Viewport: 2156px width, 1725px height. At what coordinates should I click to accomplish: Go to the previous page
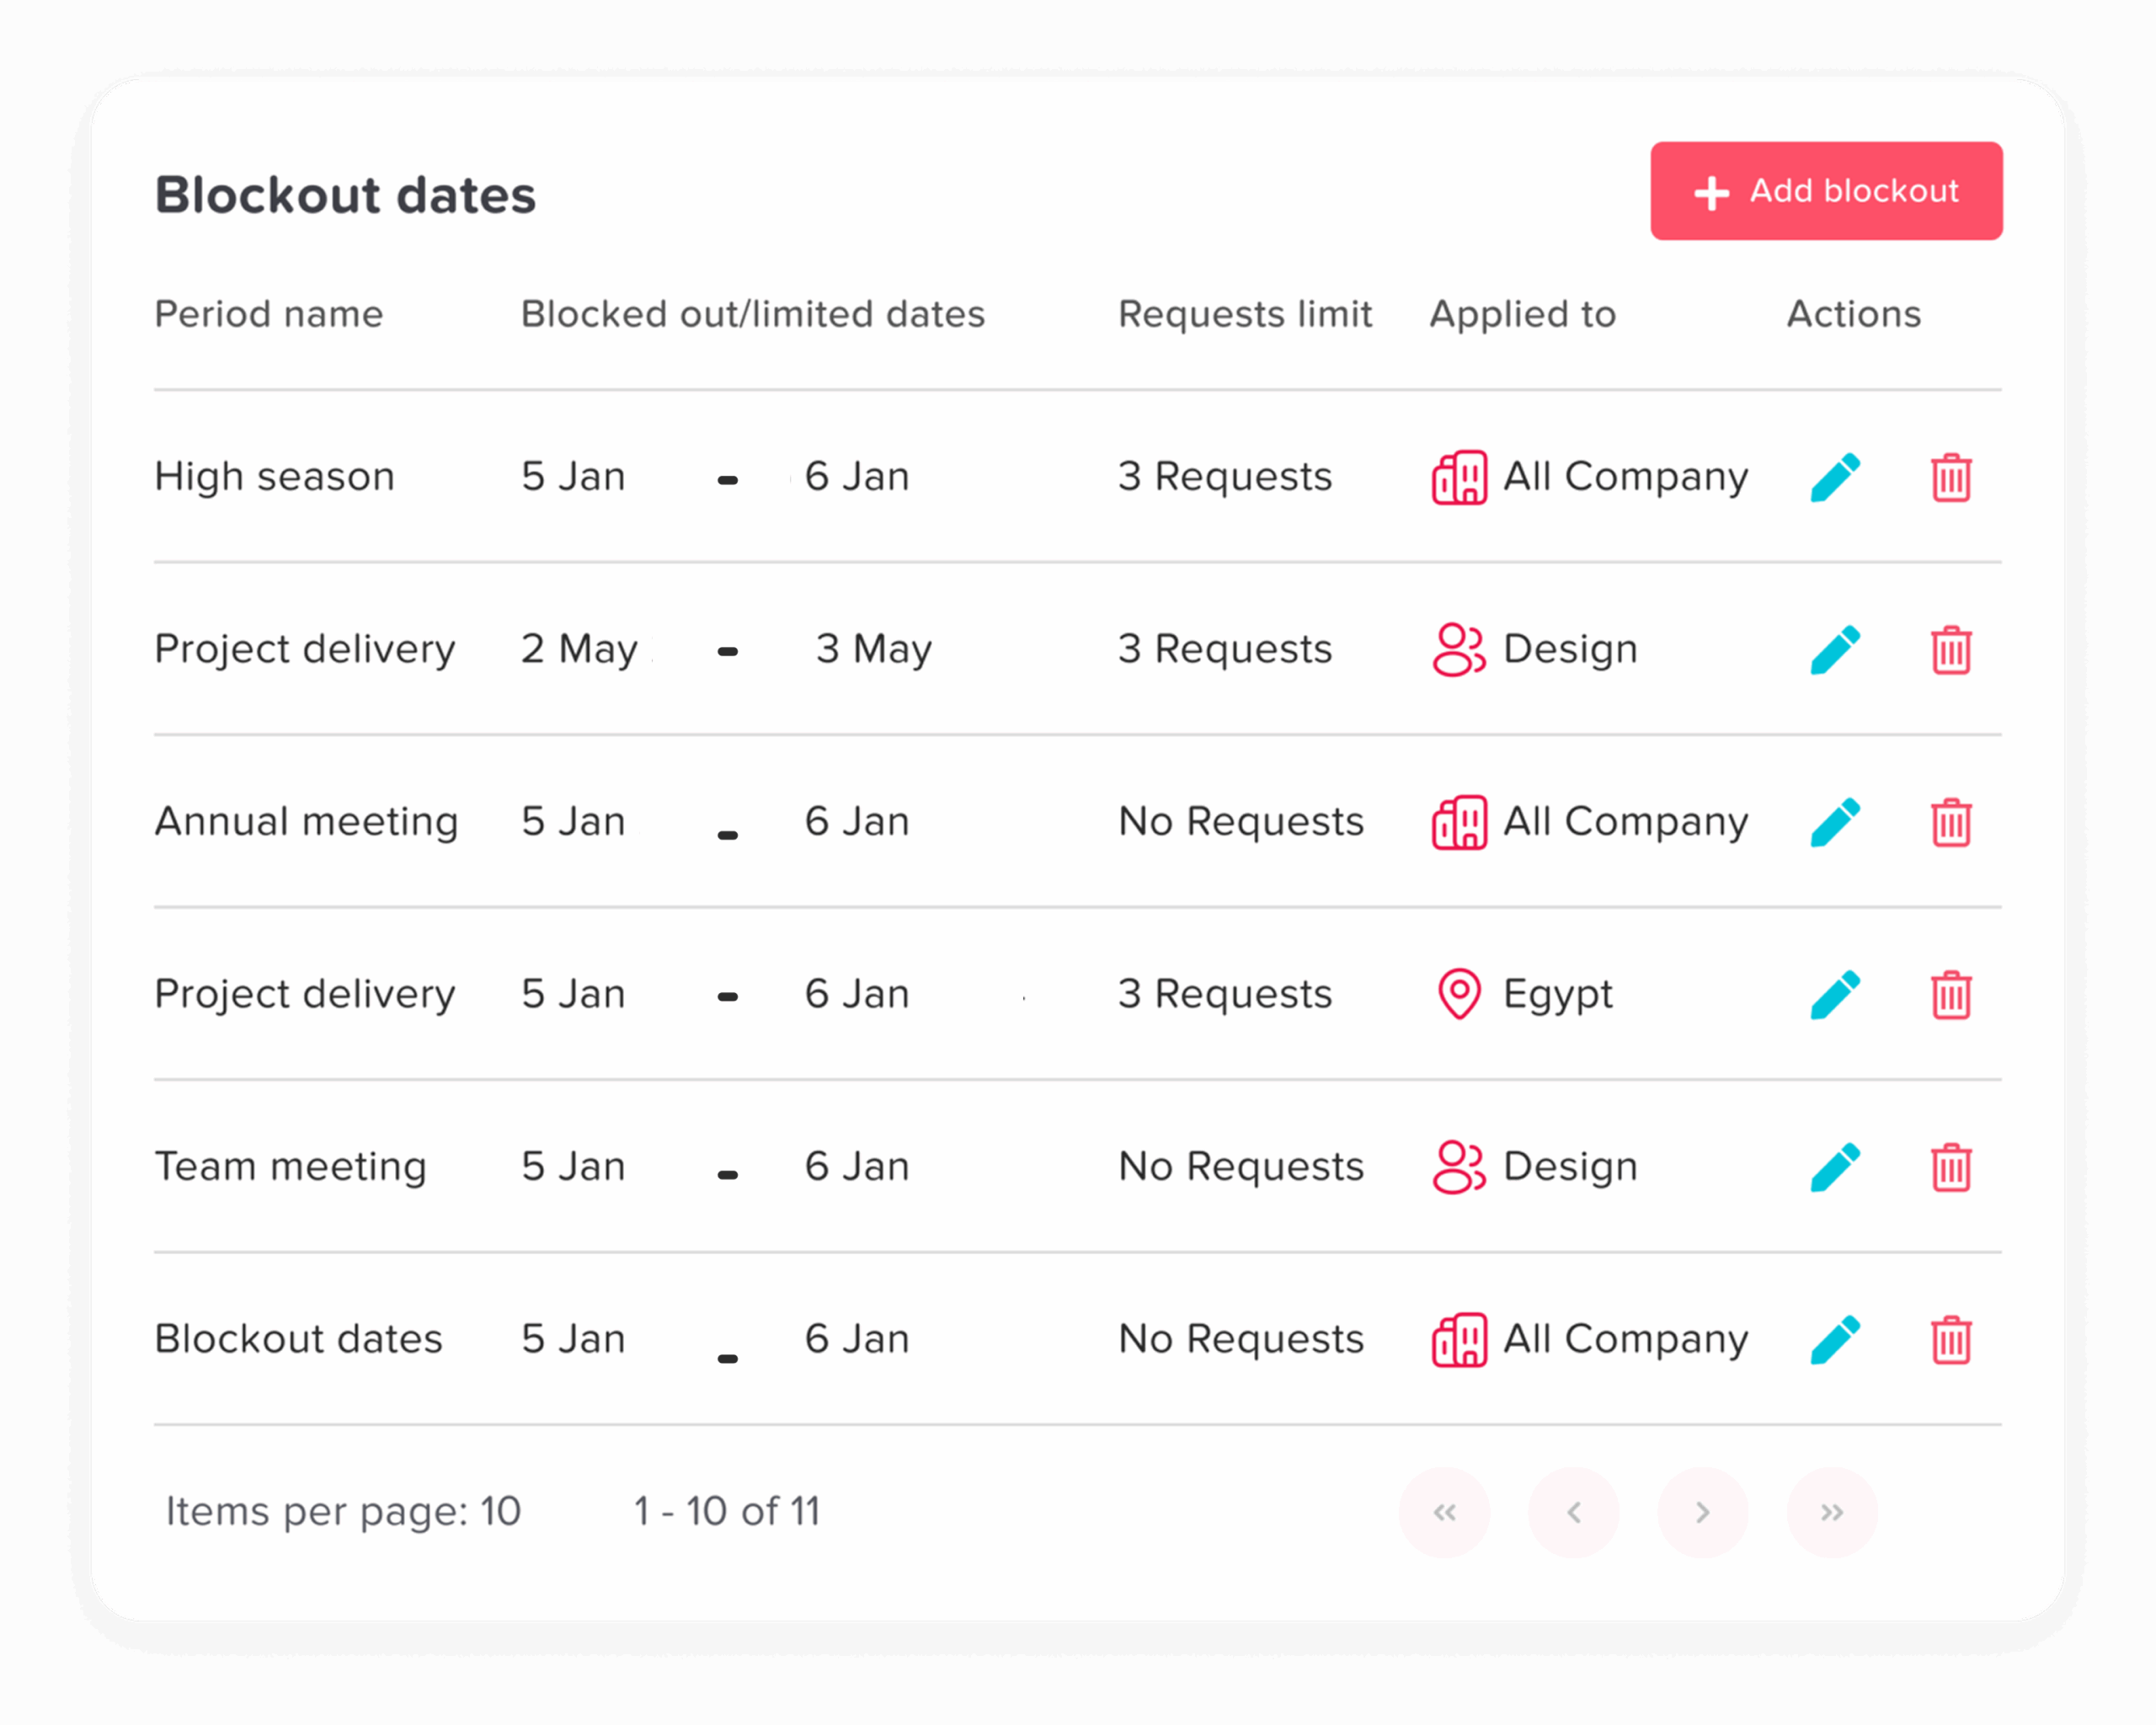pos(1573,1512)
